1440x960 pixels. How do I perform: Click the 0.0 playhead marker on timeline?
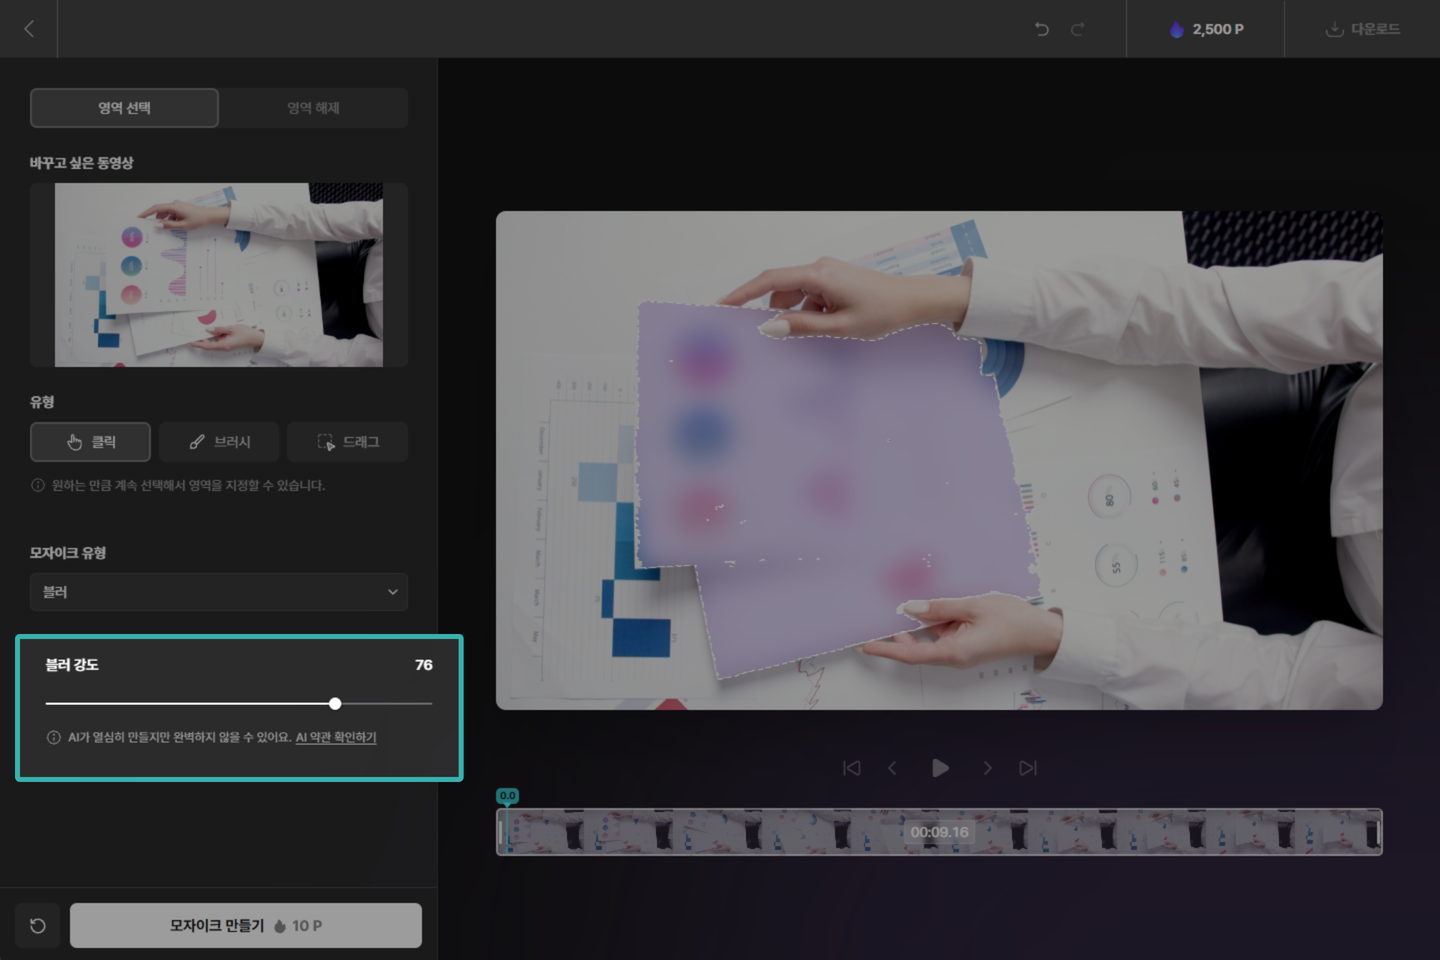(x=508, y=796)
